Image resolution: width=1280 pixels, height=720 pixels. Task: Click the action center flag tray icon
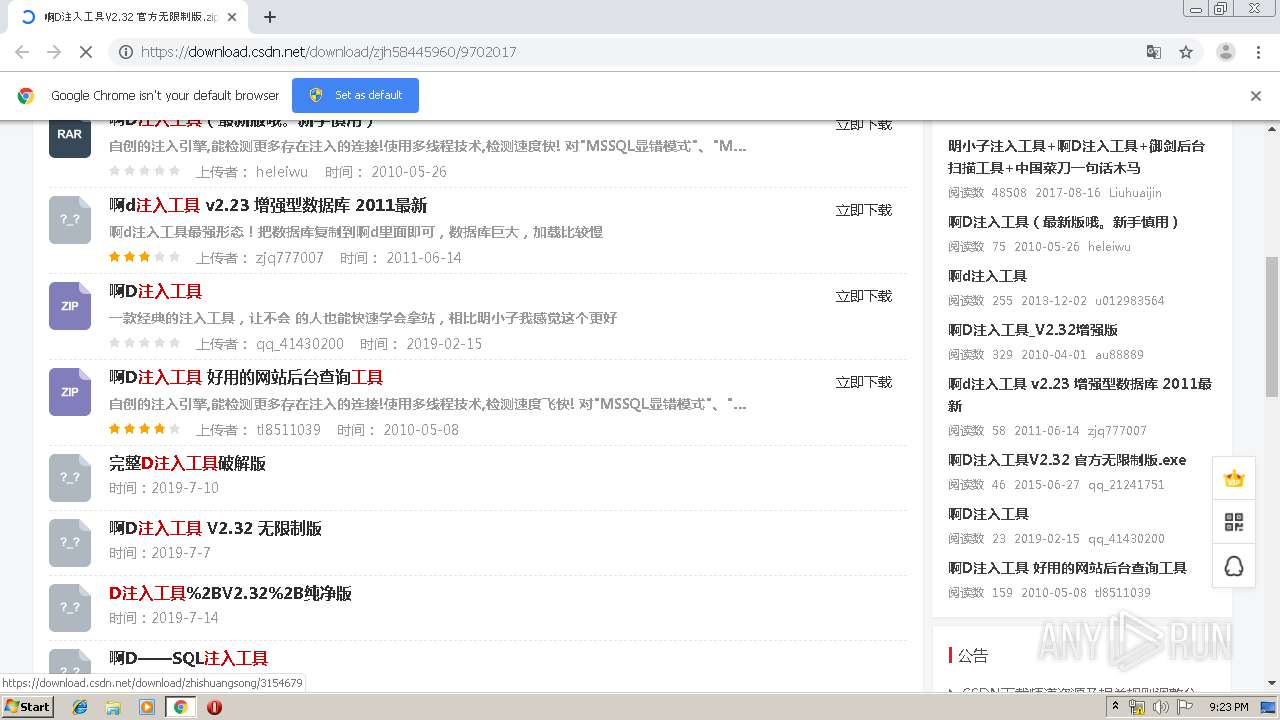click(x=1185, y=707)
